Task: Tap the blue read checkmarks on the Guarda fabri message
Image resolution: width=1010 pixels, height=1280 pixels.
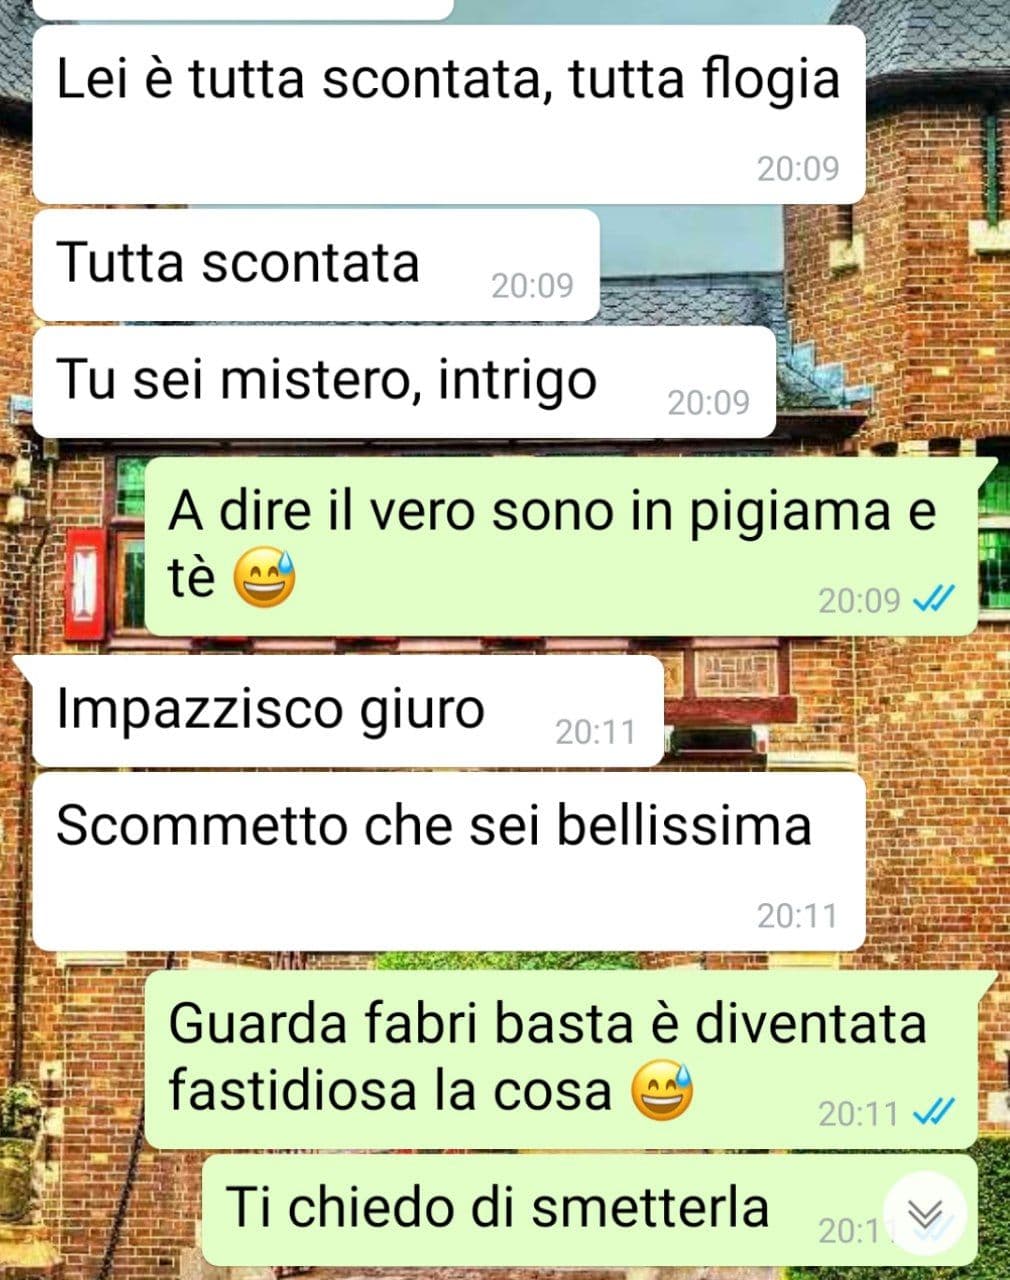Action: click(x=935, y=1112)
